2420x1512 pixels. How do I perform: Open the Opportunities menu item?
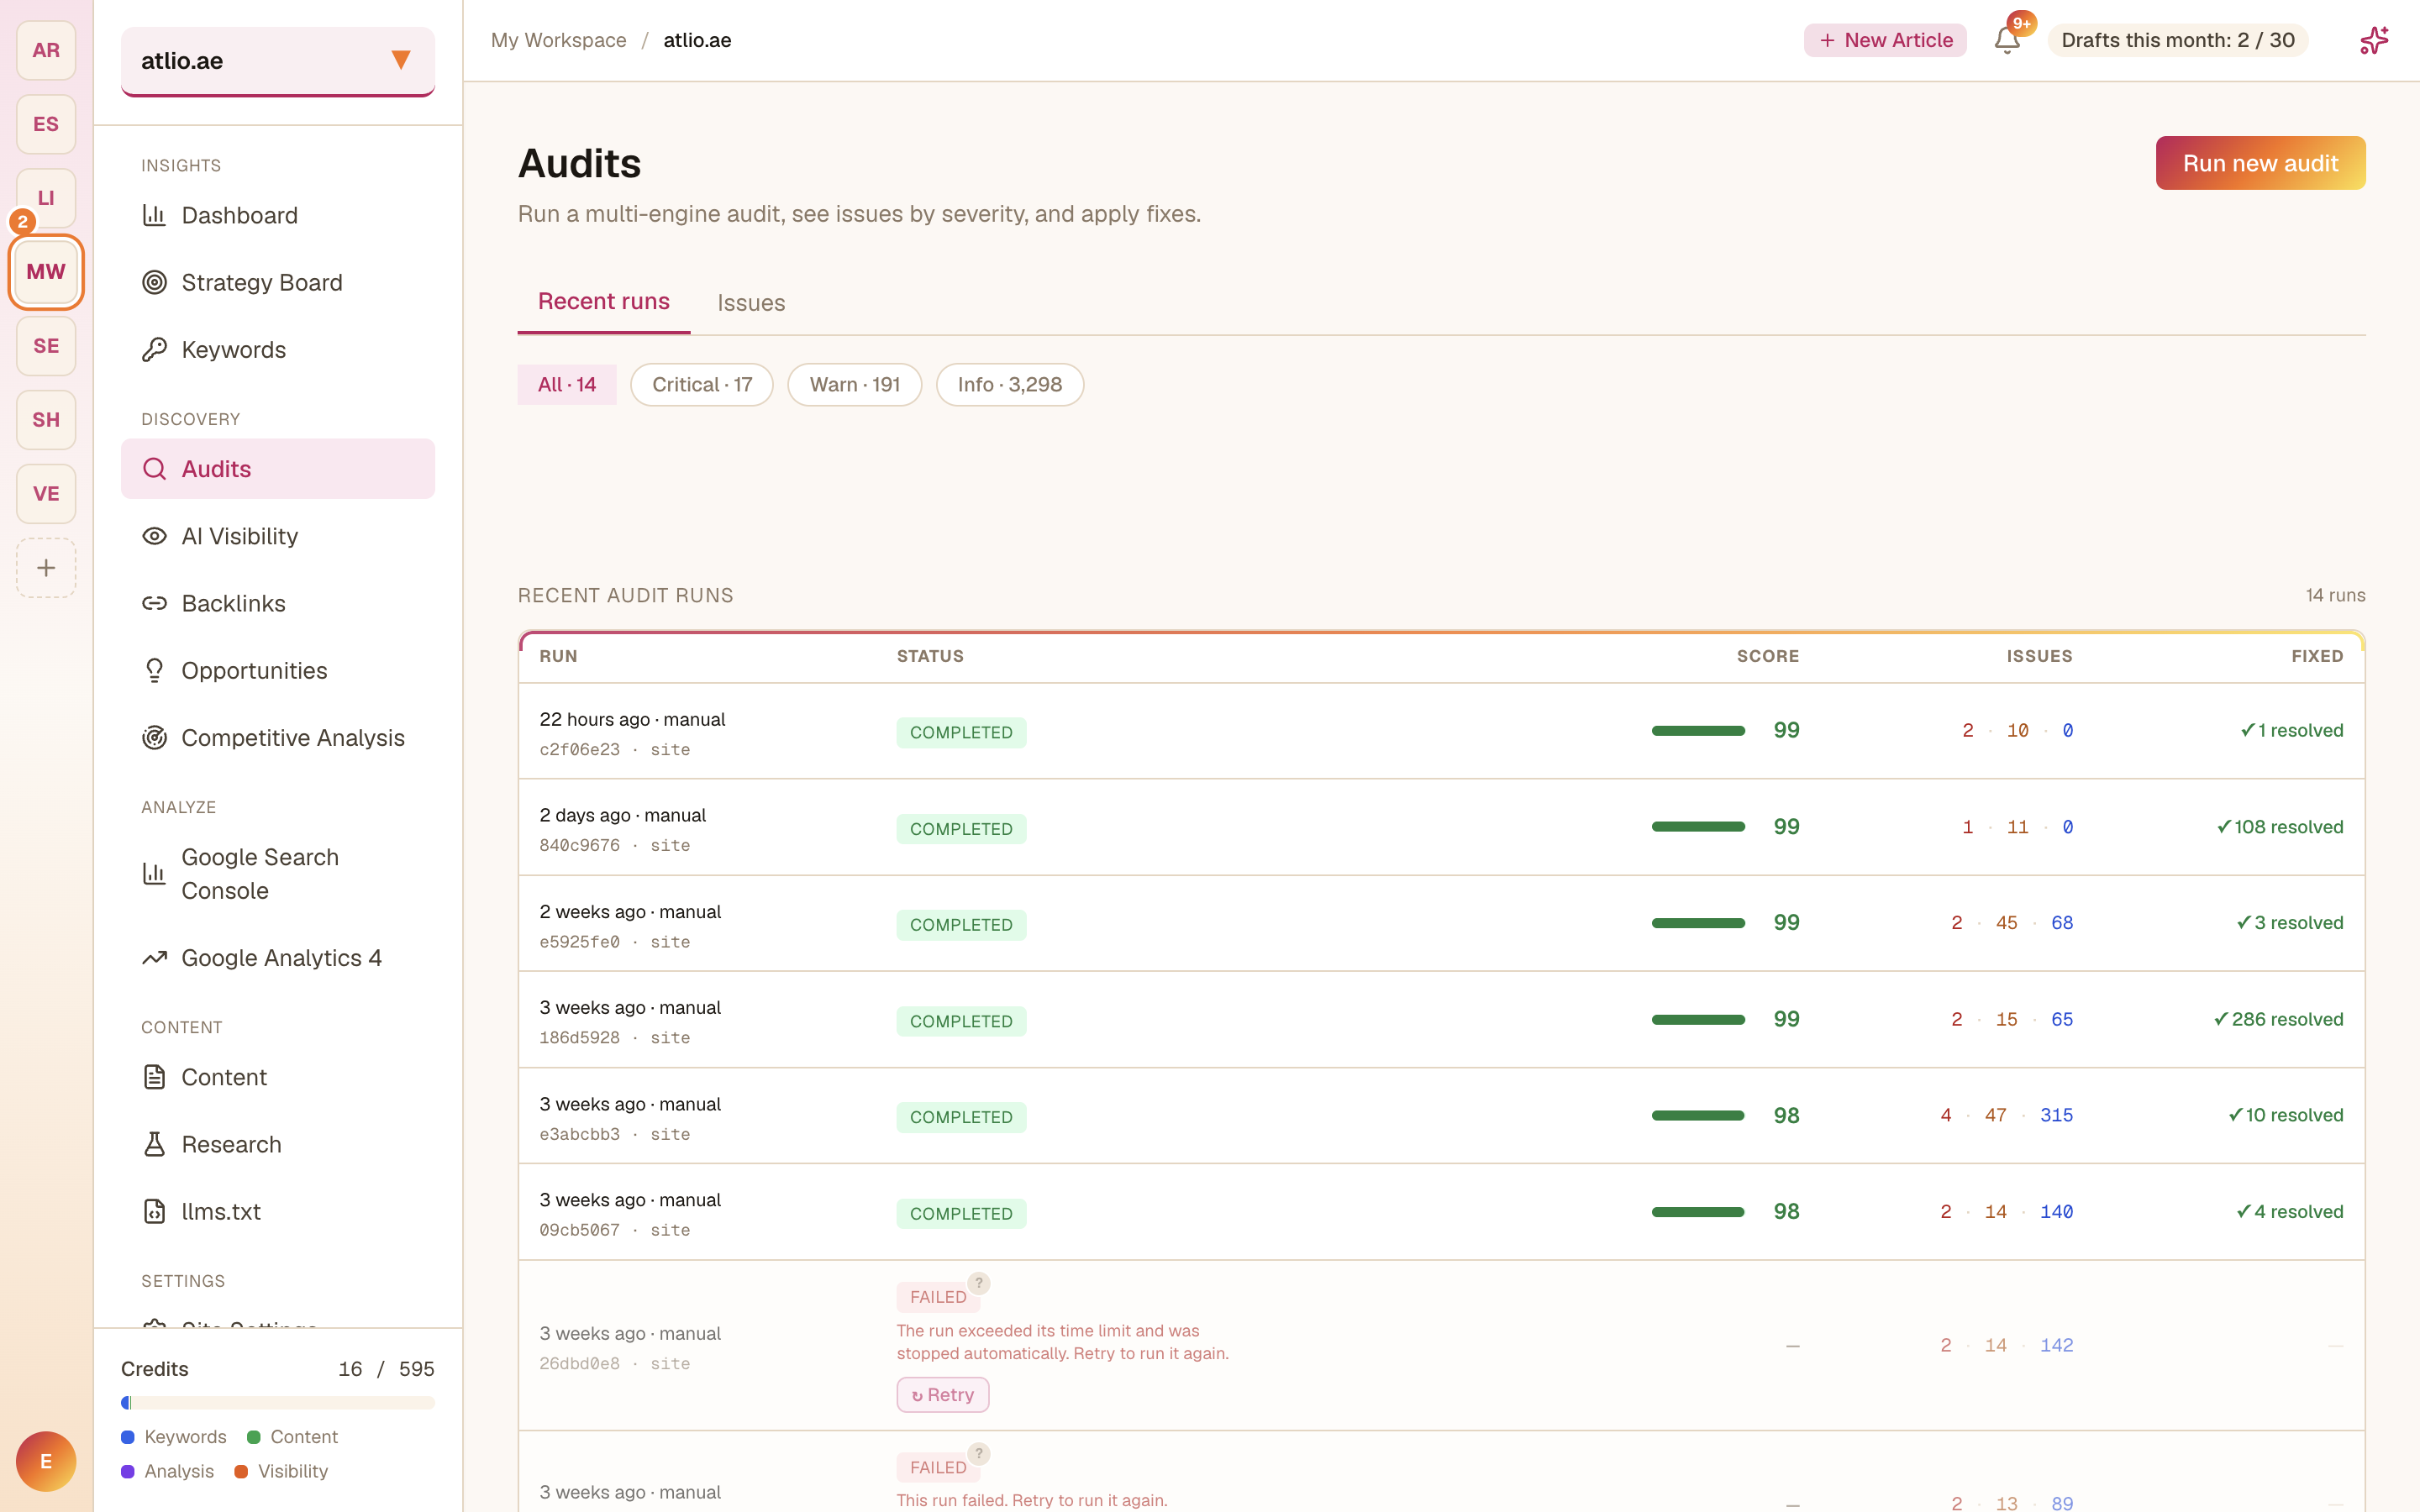tap(278, 670)
